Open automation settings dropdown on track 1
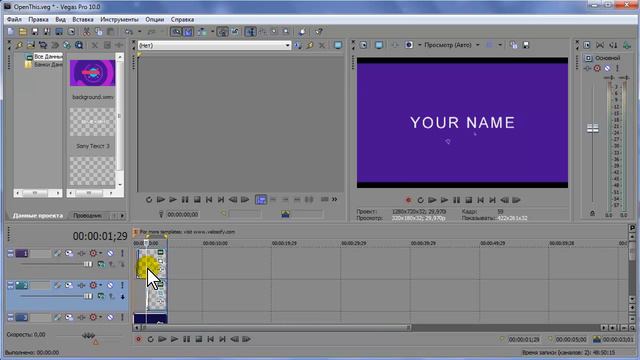This screenshot has width=640, height=360. click(x=101, y=253)
